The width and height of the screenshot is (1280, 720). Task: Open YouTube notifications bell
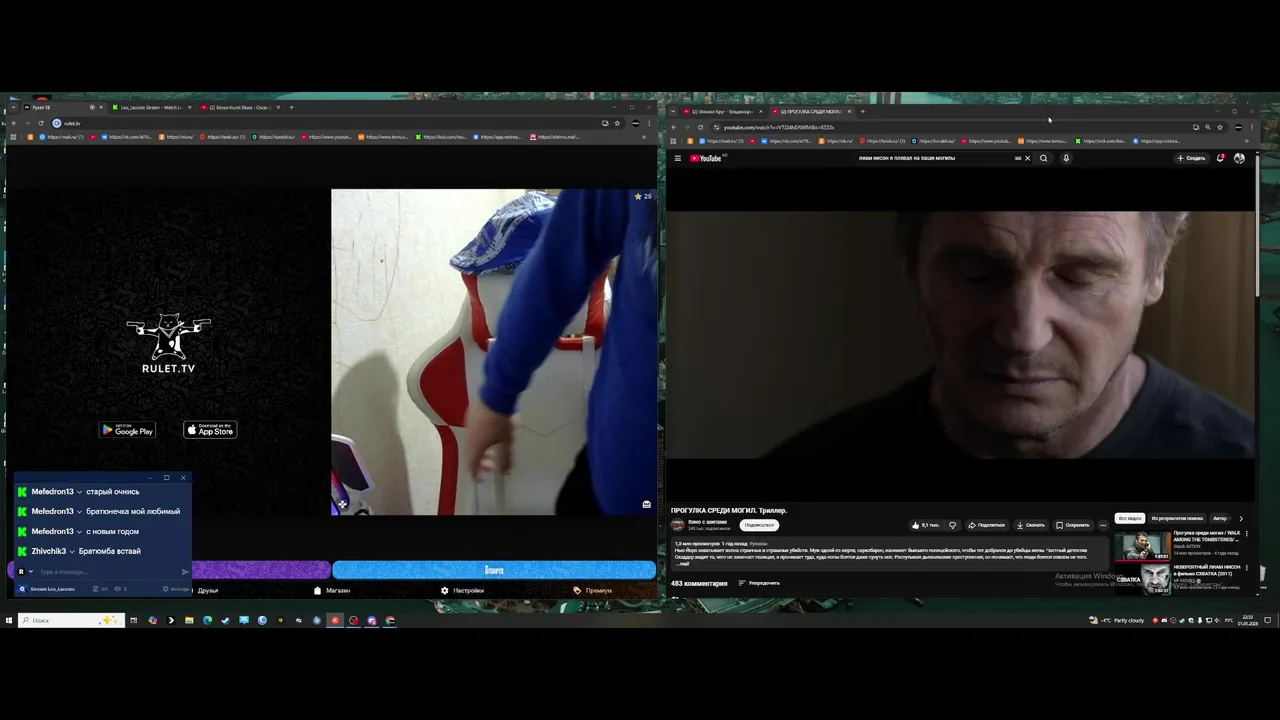tap(1220, 158)
